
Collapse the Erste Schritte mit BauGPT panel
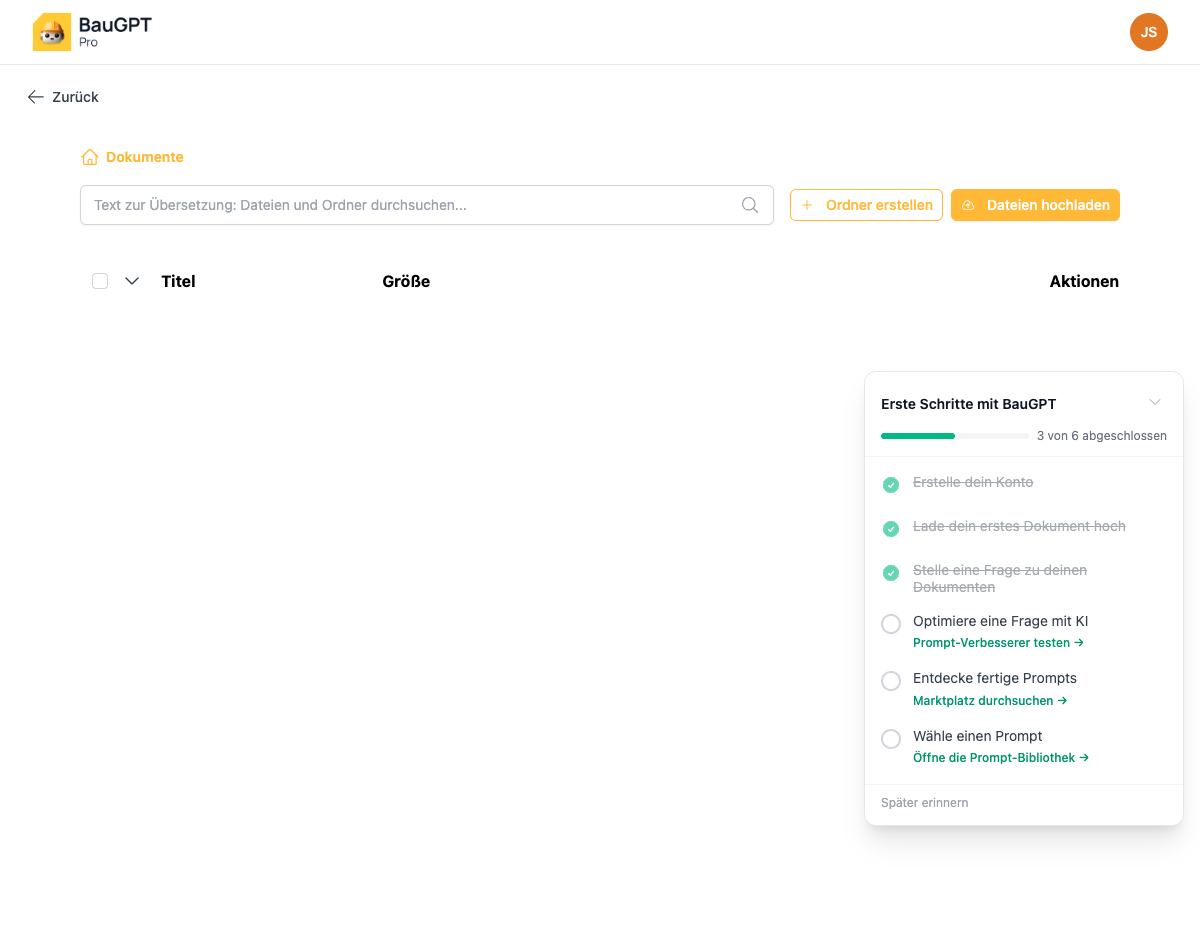1155,403
